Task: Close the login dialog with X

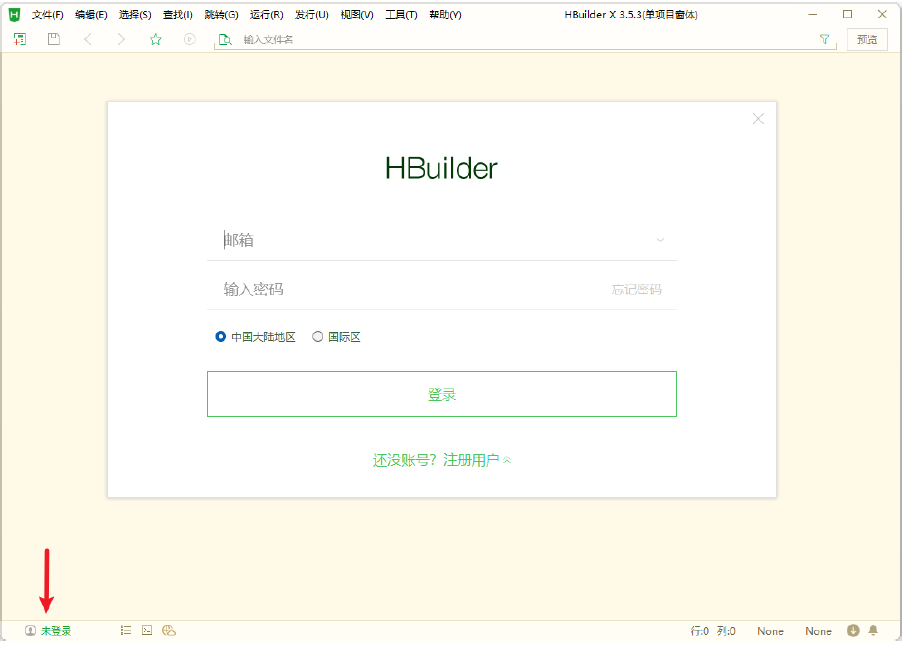Action: pyautogui.click(x=758, y=119)
